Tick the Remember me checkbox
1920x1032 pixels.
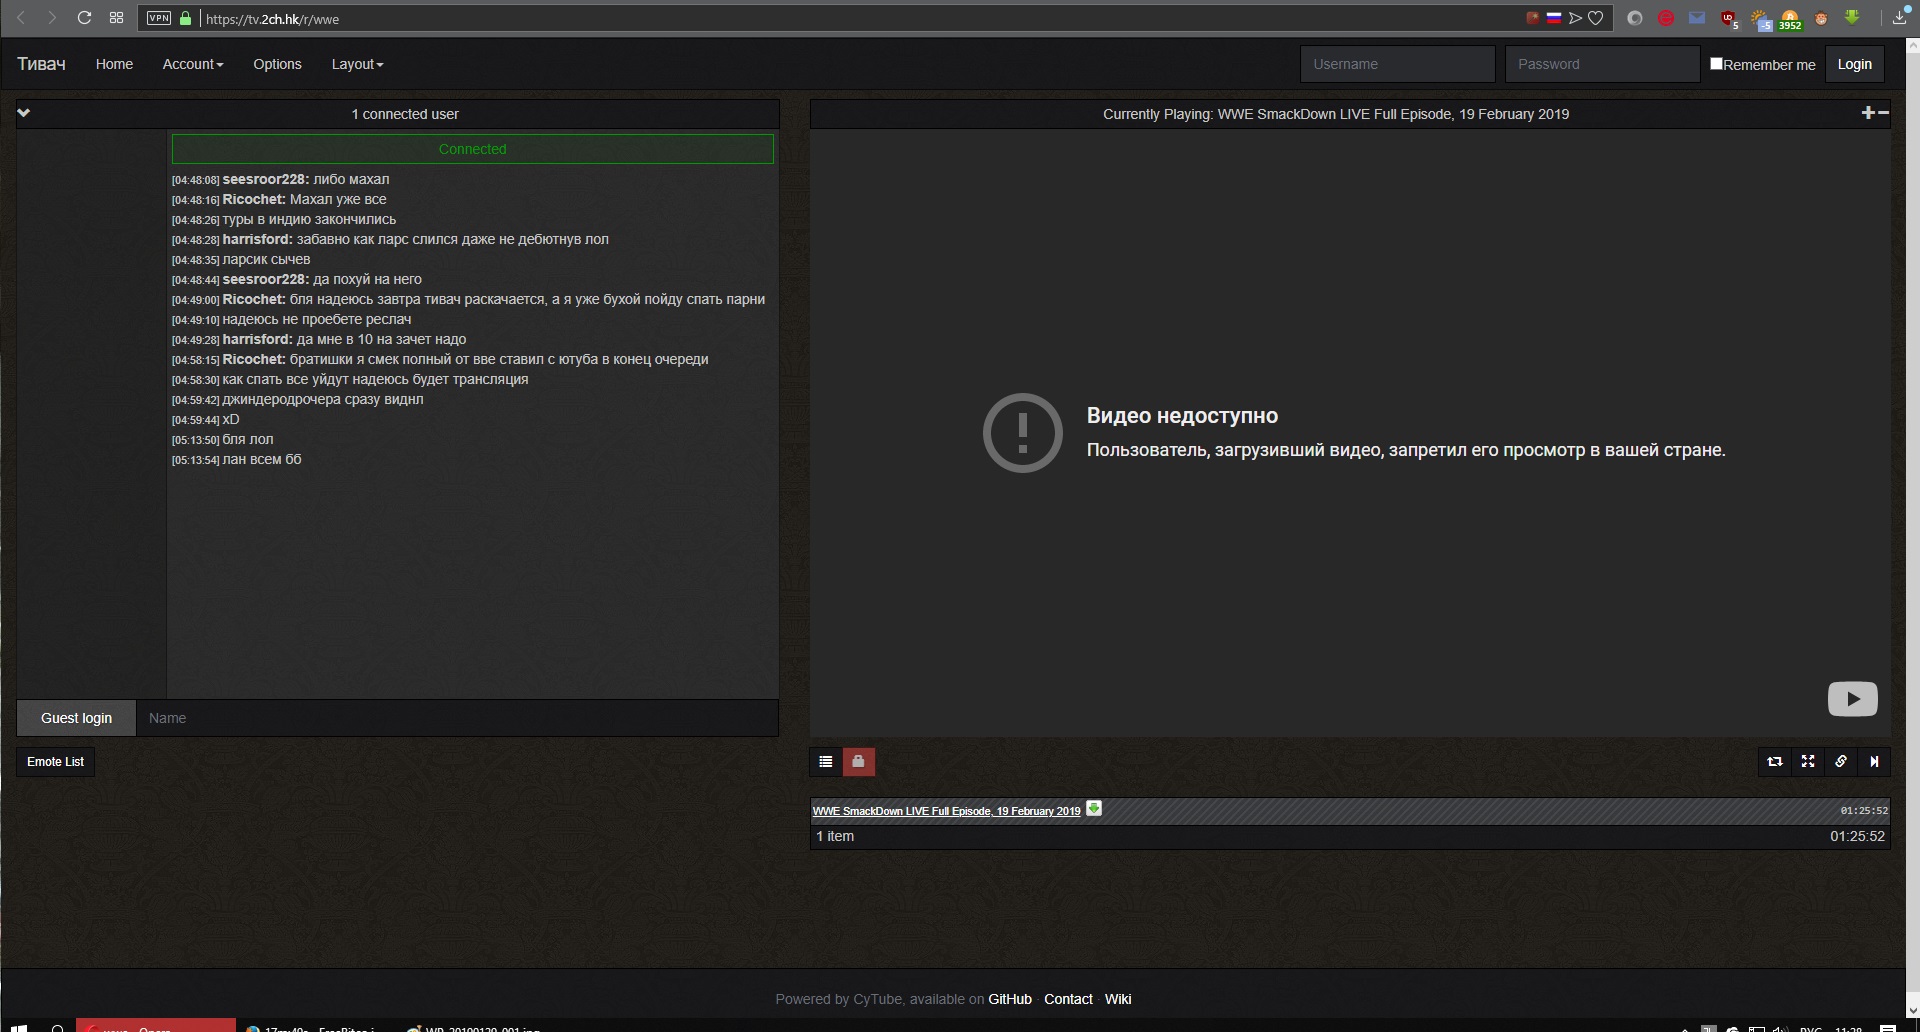1716,63
